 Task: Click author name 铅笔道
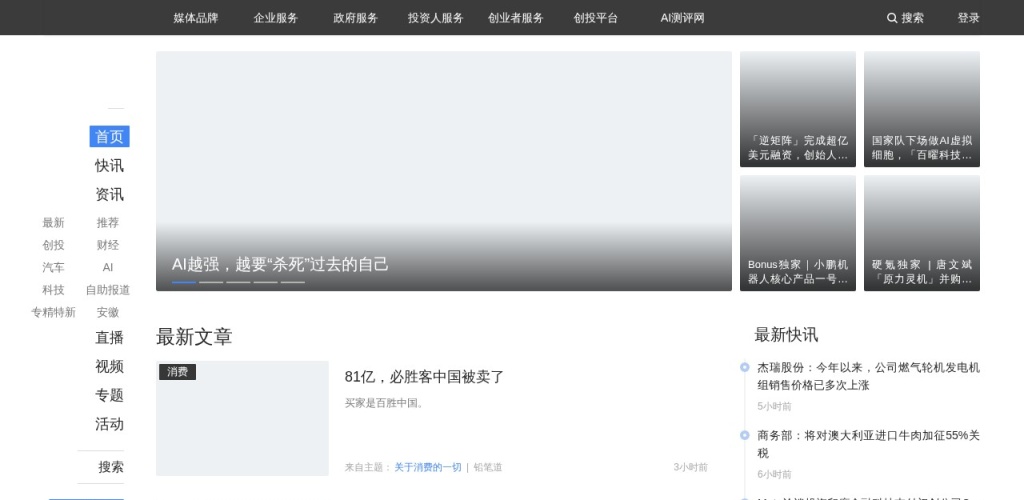[488, 467]
